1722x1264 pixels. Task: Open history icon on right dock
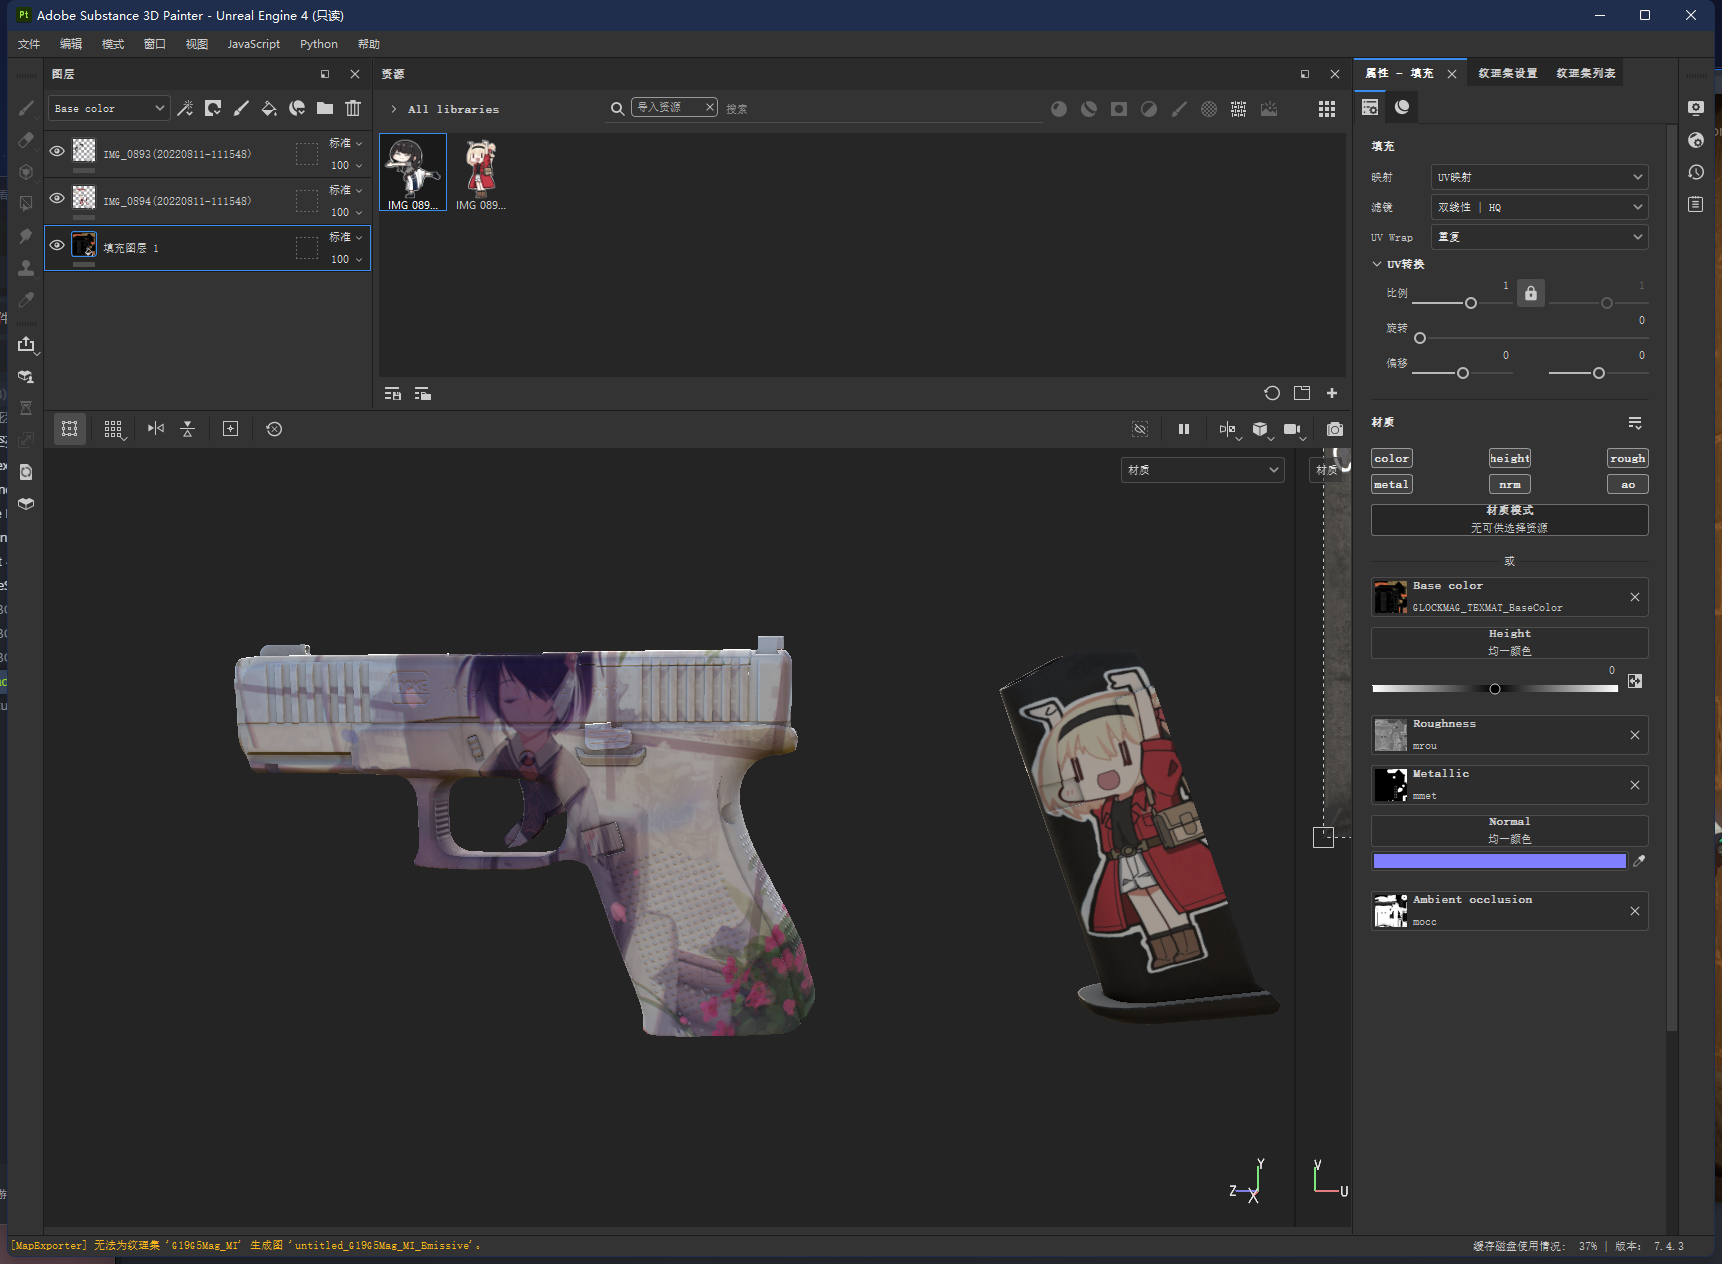(x=1696, y=172)
